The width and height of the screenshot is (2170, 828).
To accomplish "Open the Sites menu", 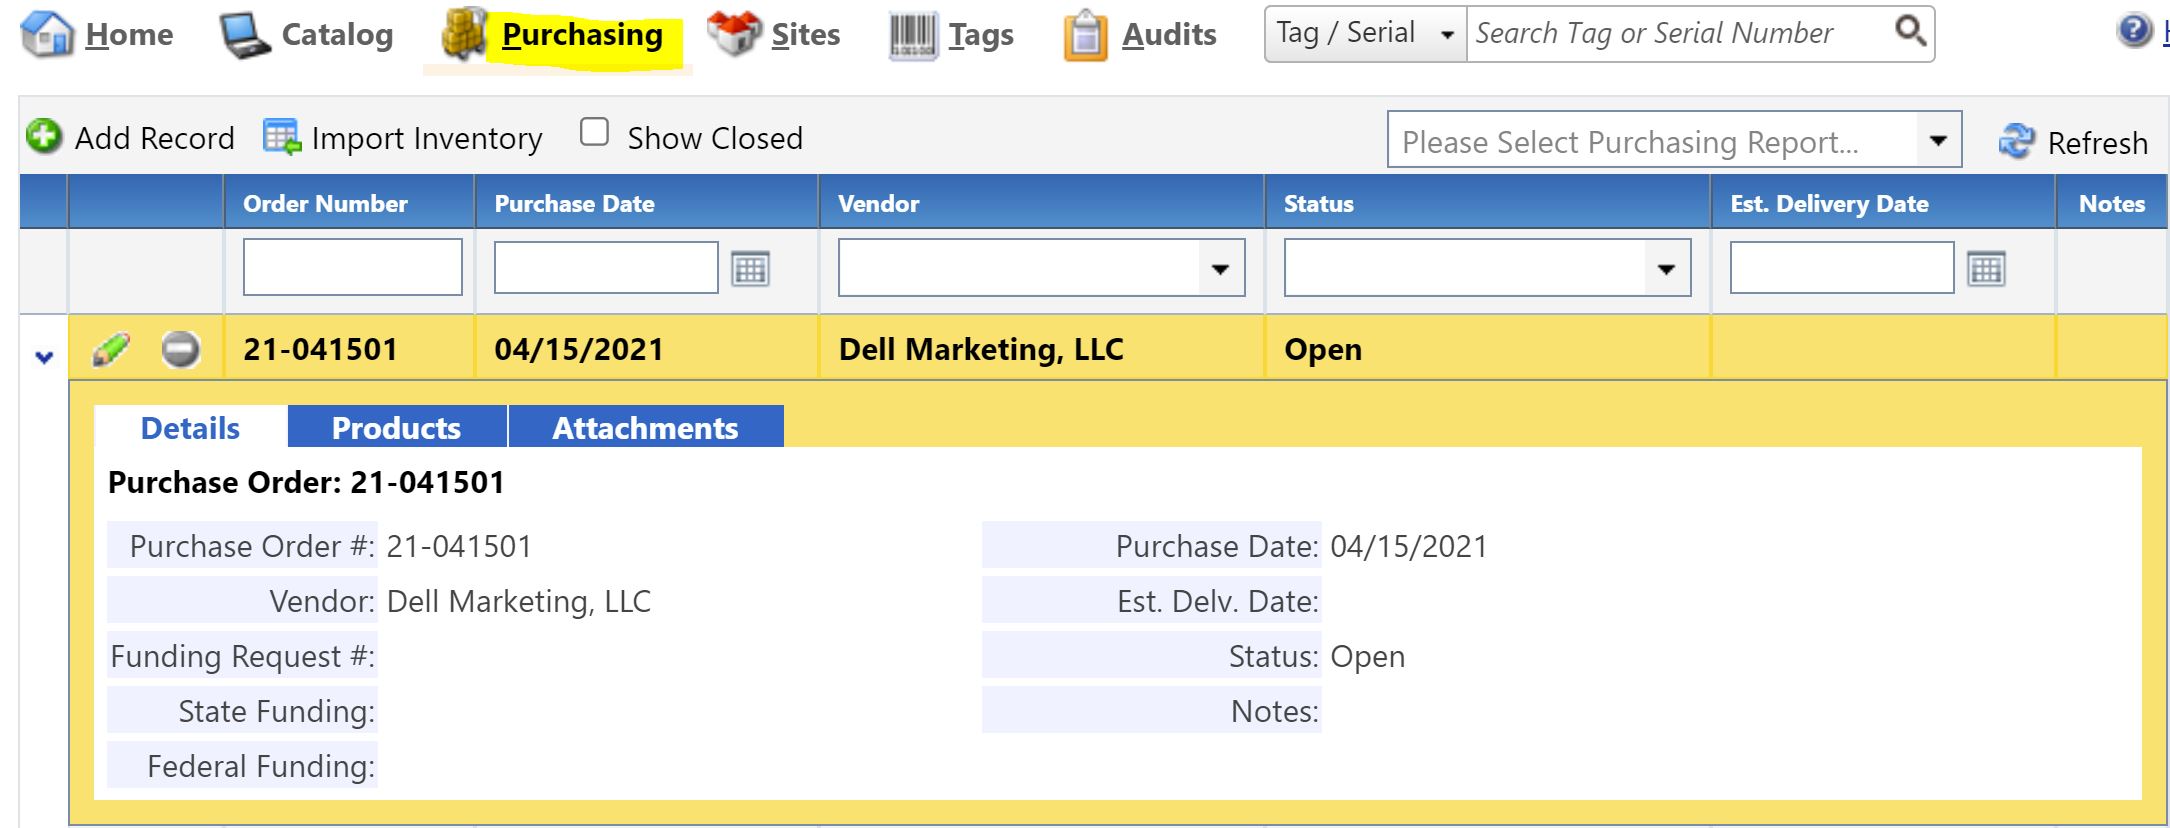I will tap(805, 35).
